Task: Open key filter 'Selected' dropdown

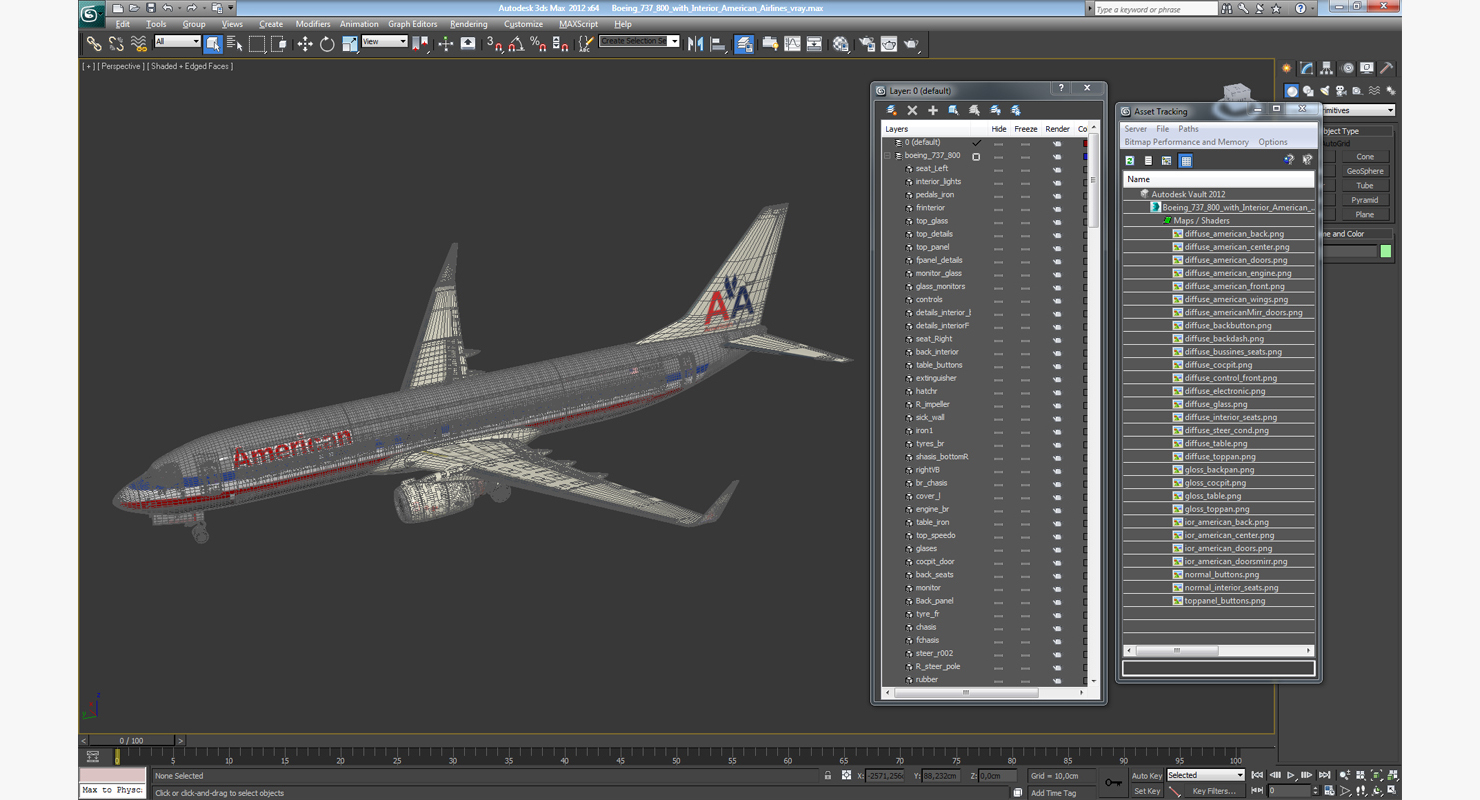Action: [1206, 775]
